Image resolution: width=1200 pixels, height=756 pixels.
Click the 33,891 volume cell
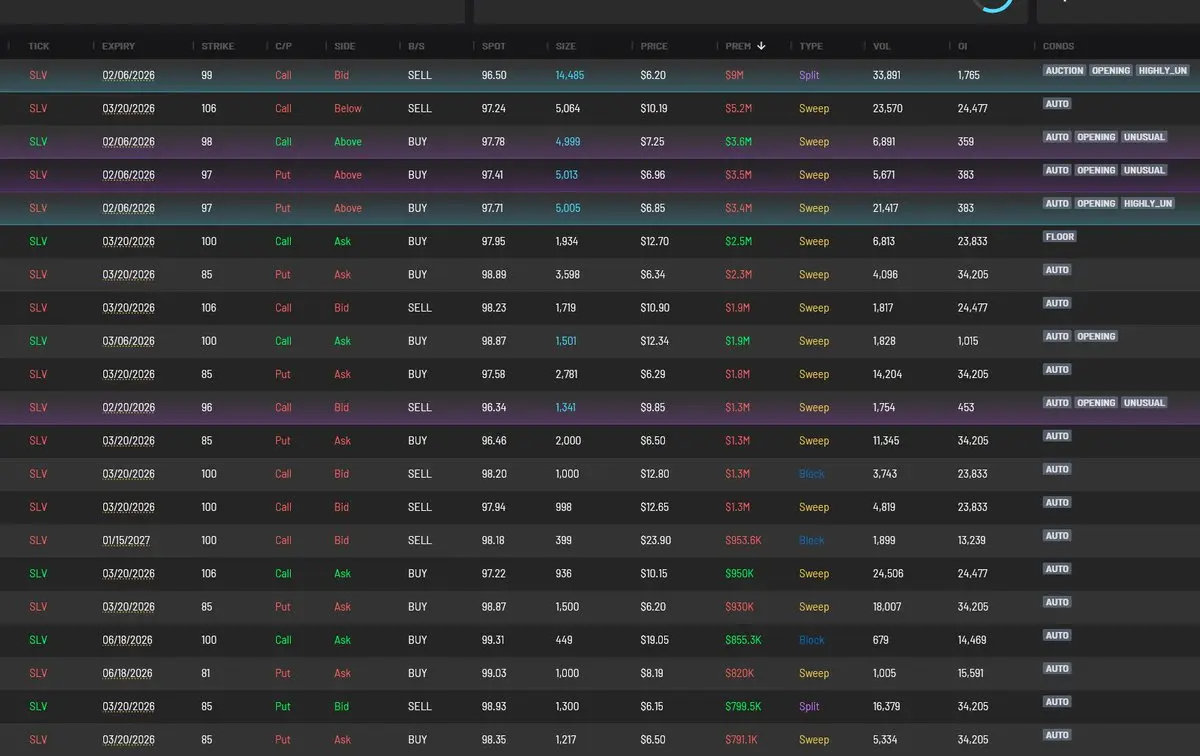(x=886, y=75)
